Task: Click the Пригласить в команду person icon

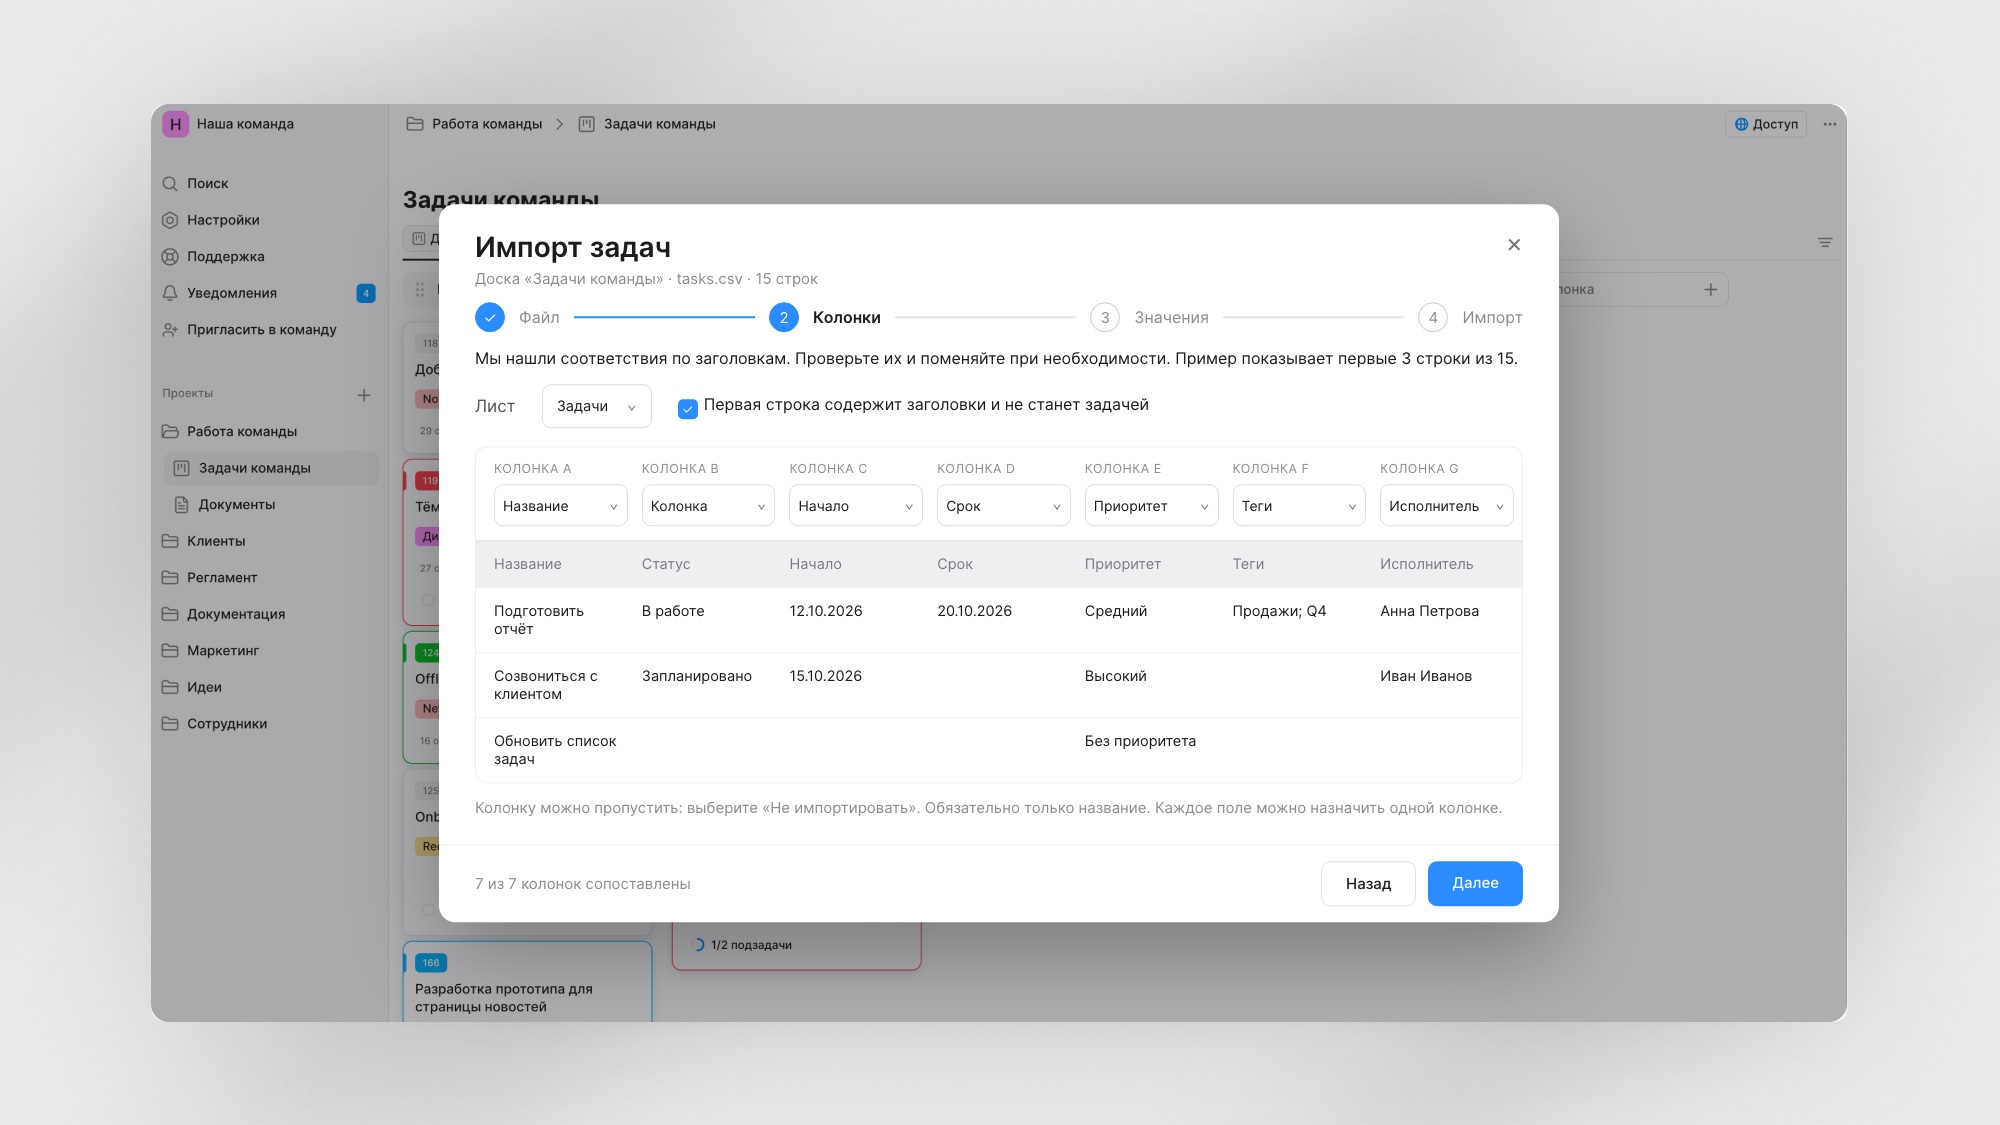Action: coord(170,330)
